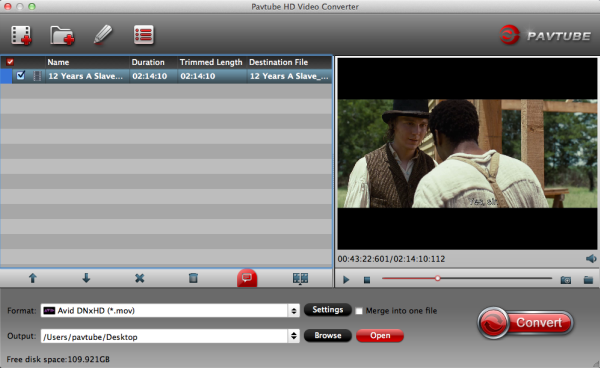Image resolution: width=600 pixels, height=368 pixels.
Task: Sort by Duration column header
Action: pyautogui.click(x=148, y=62)
